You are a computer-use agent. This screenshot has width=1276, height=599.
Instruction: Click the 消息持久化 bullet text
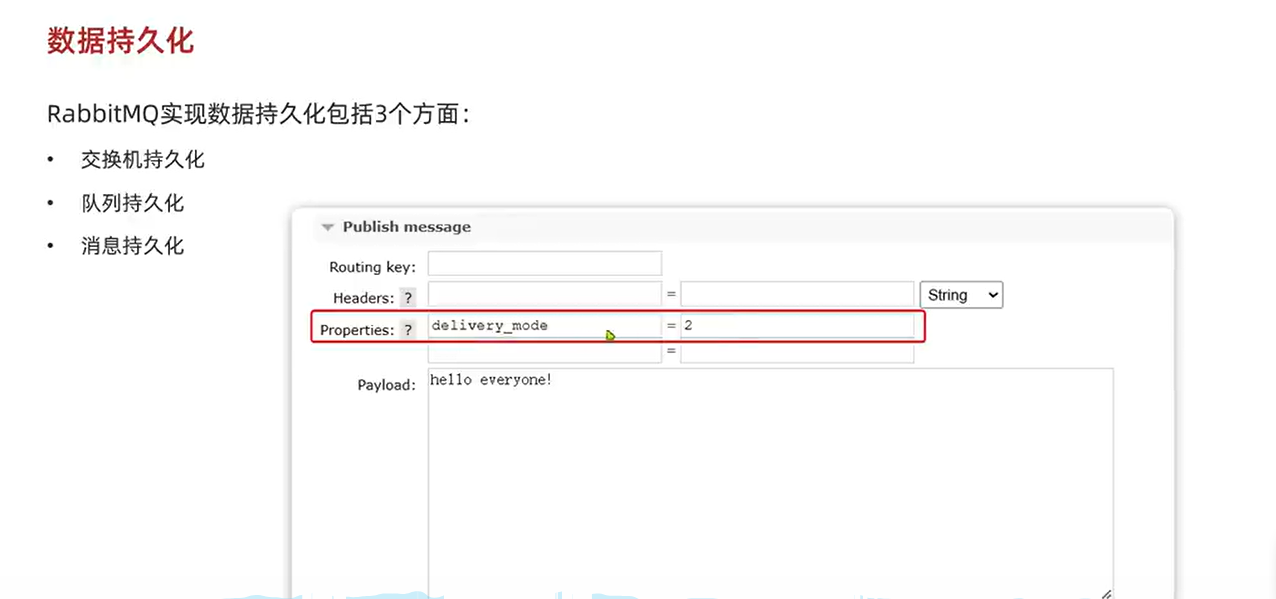coord(133,246)
